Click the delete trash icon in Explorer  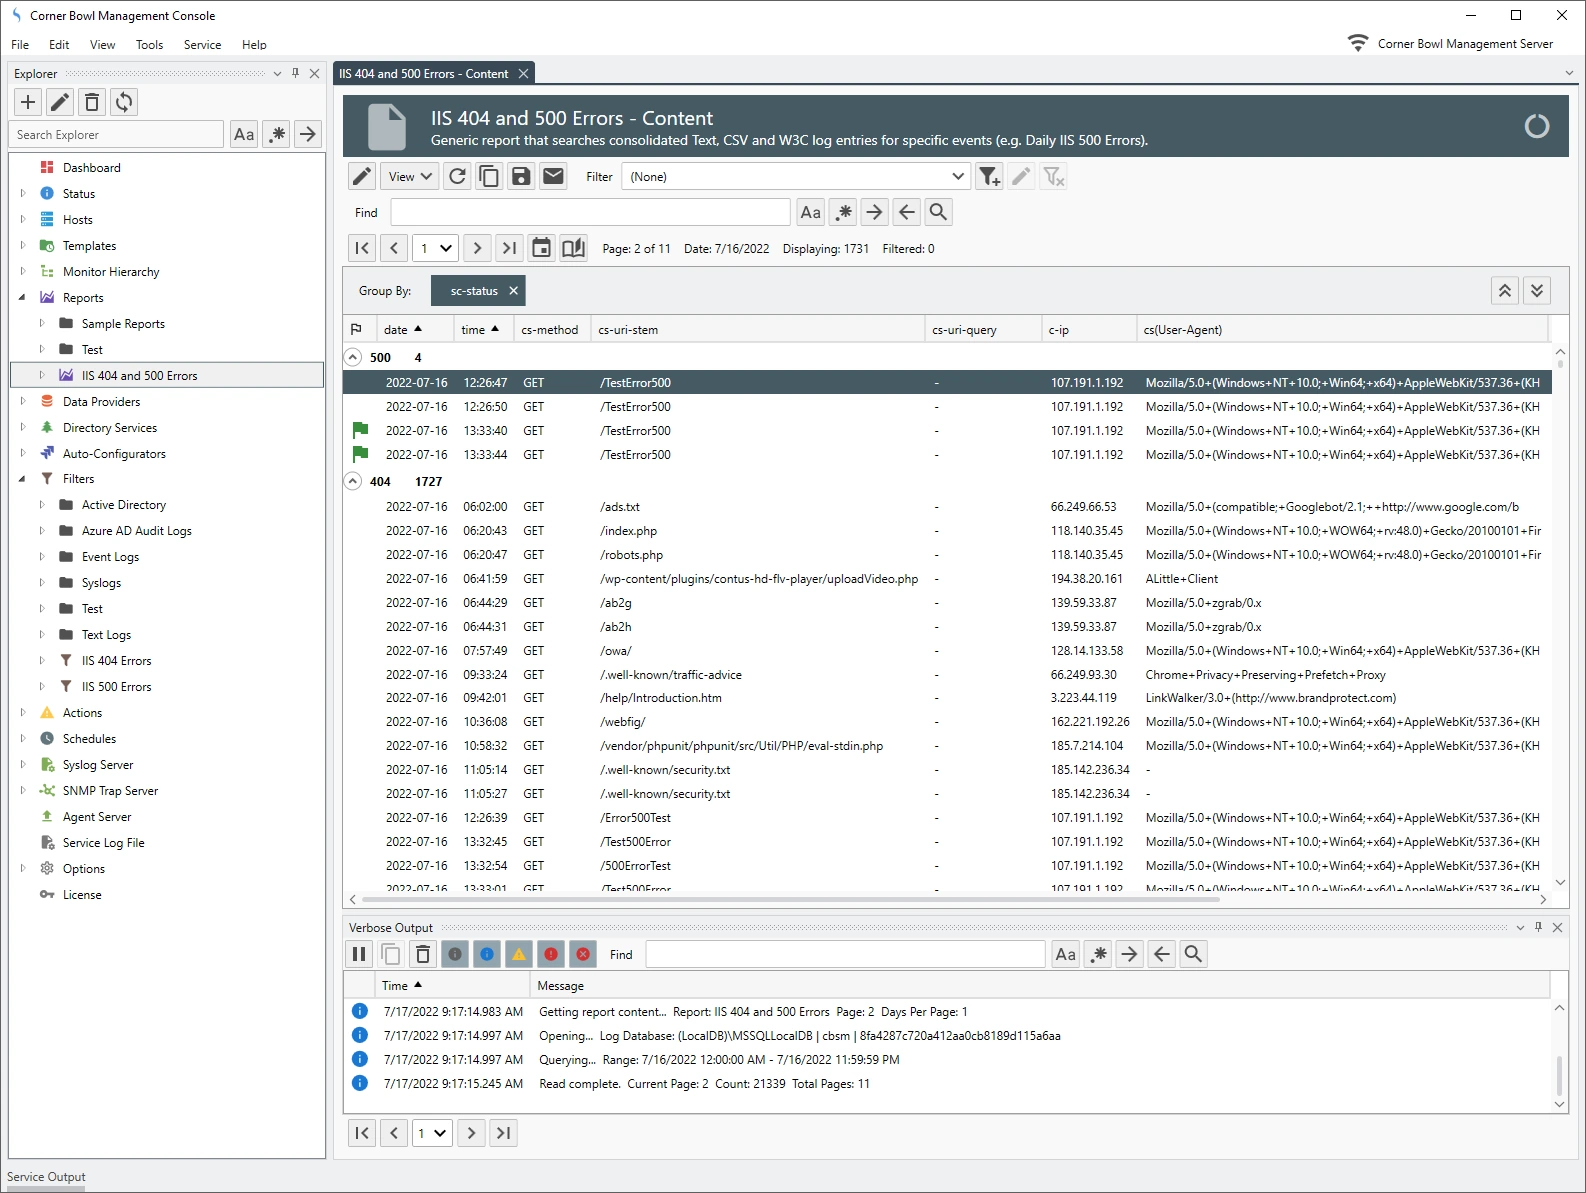click(x=92, y=102)
